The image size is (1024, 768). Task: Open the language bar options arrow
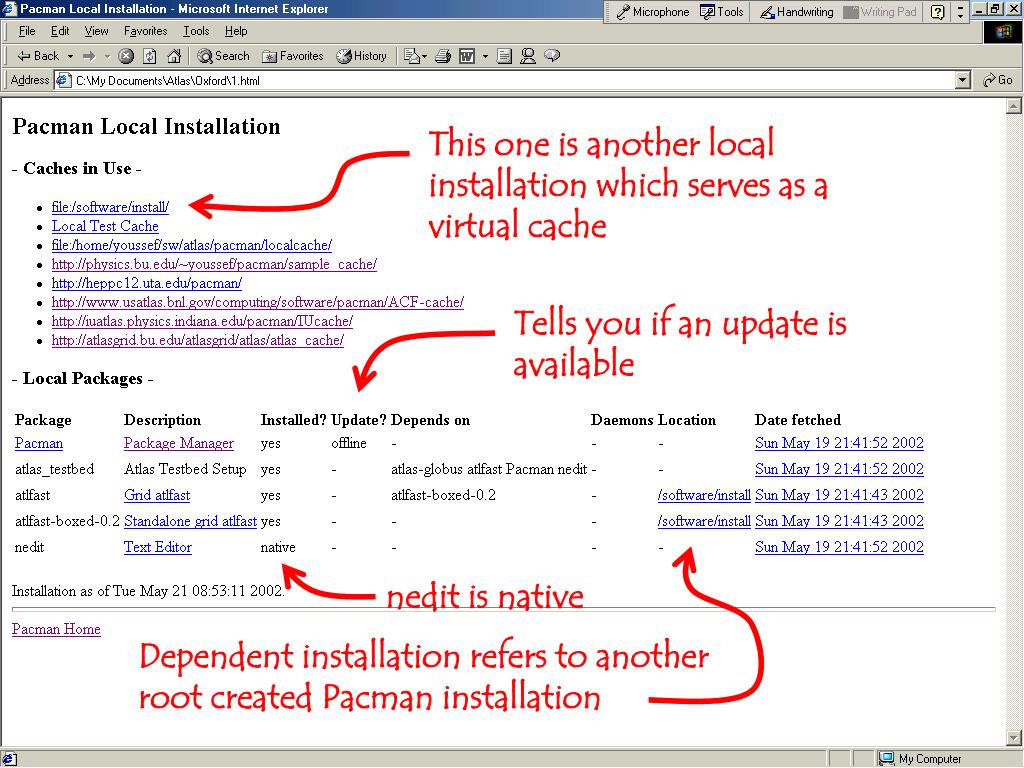(960, 12)
